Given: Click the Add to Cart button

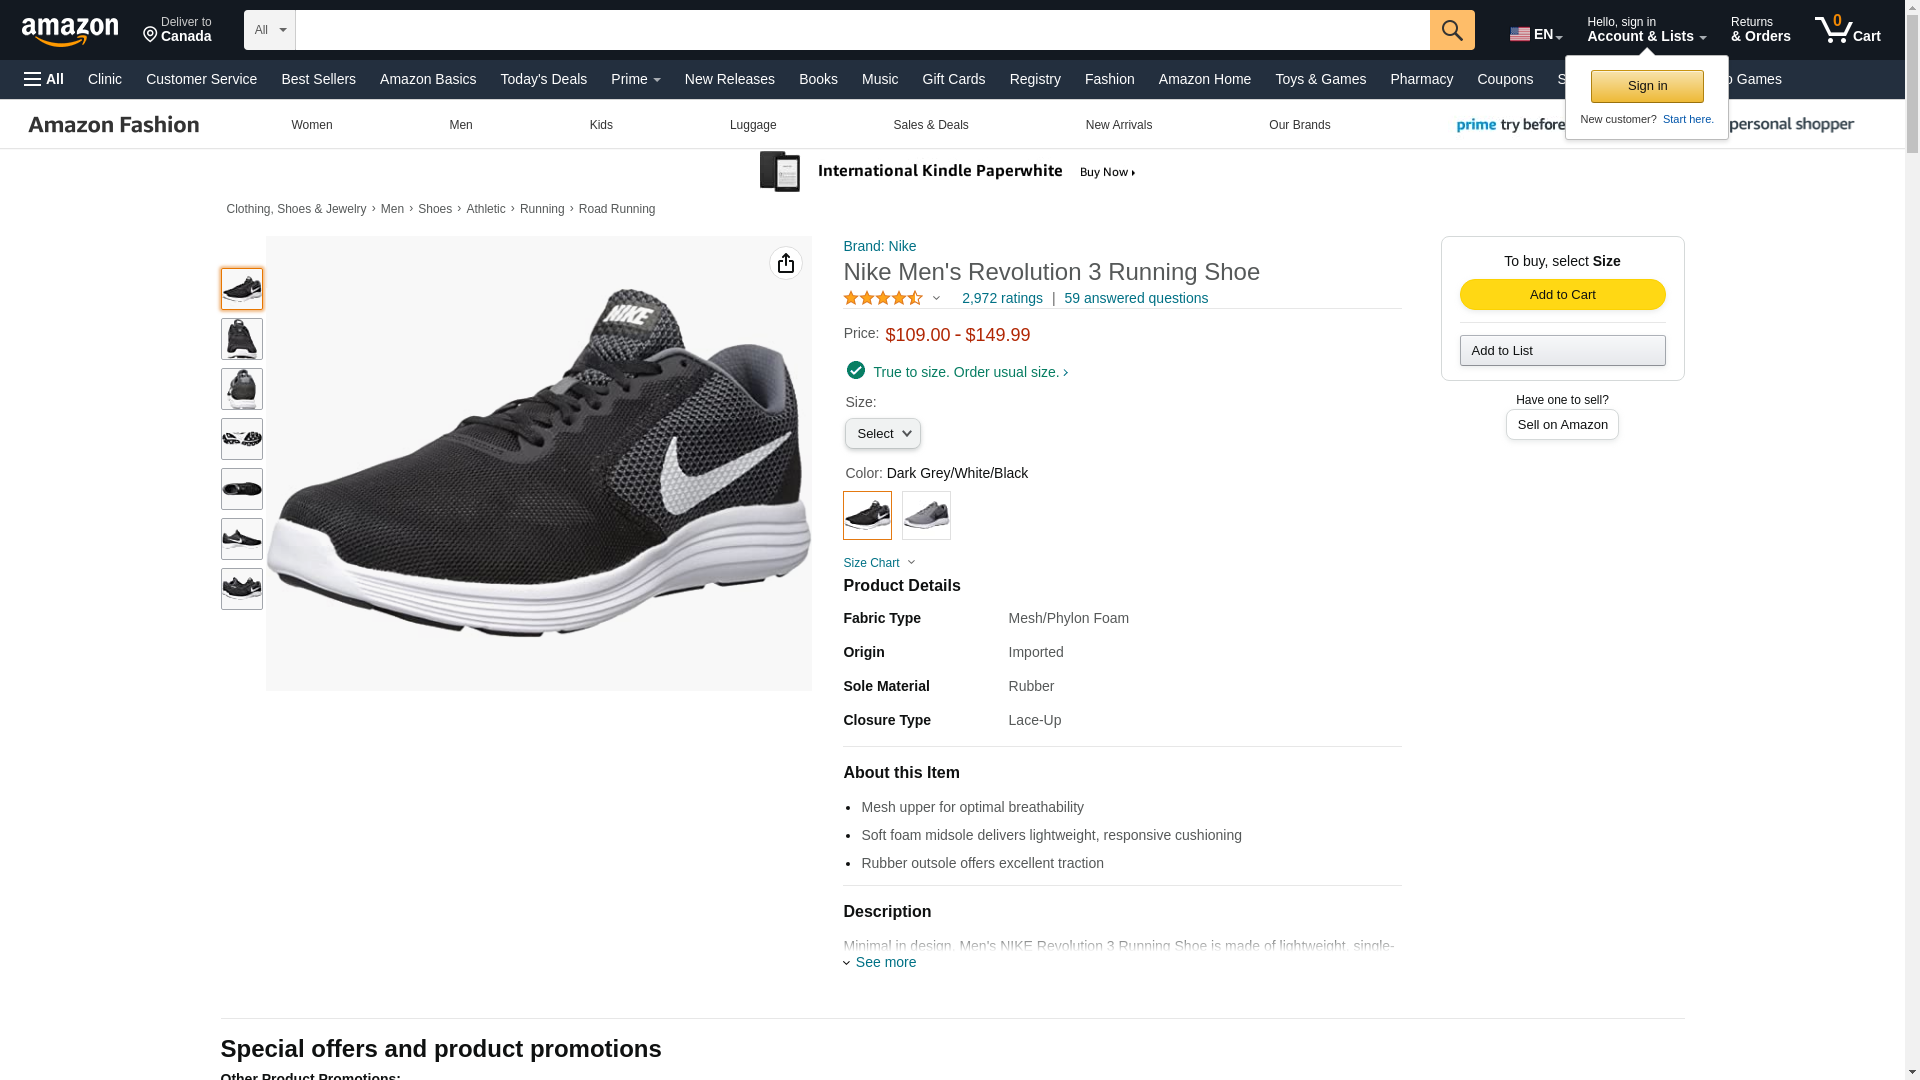Looking at the screenshot, I should click(x=1562, y=294).
